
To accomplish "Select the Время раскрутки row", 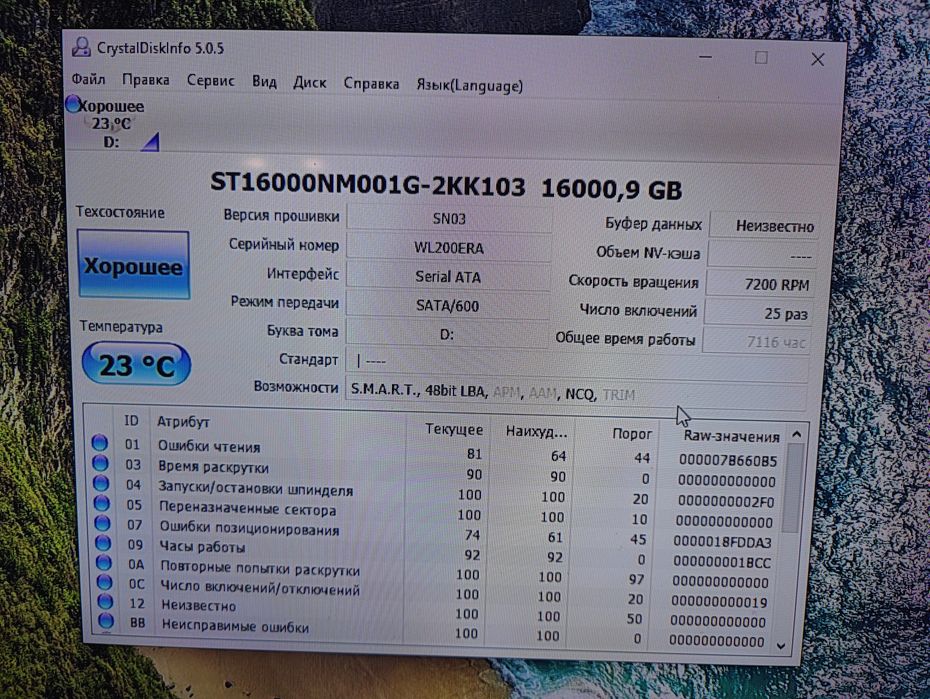I will point(437,473).
